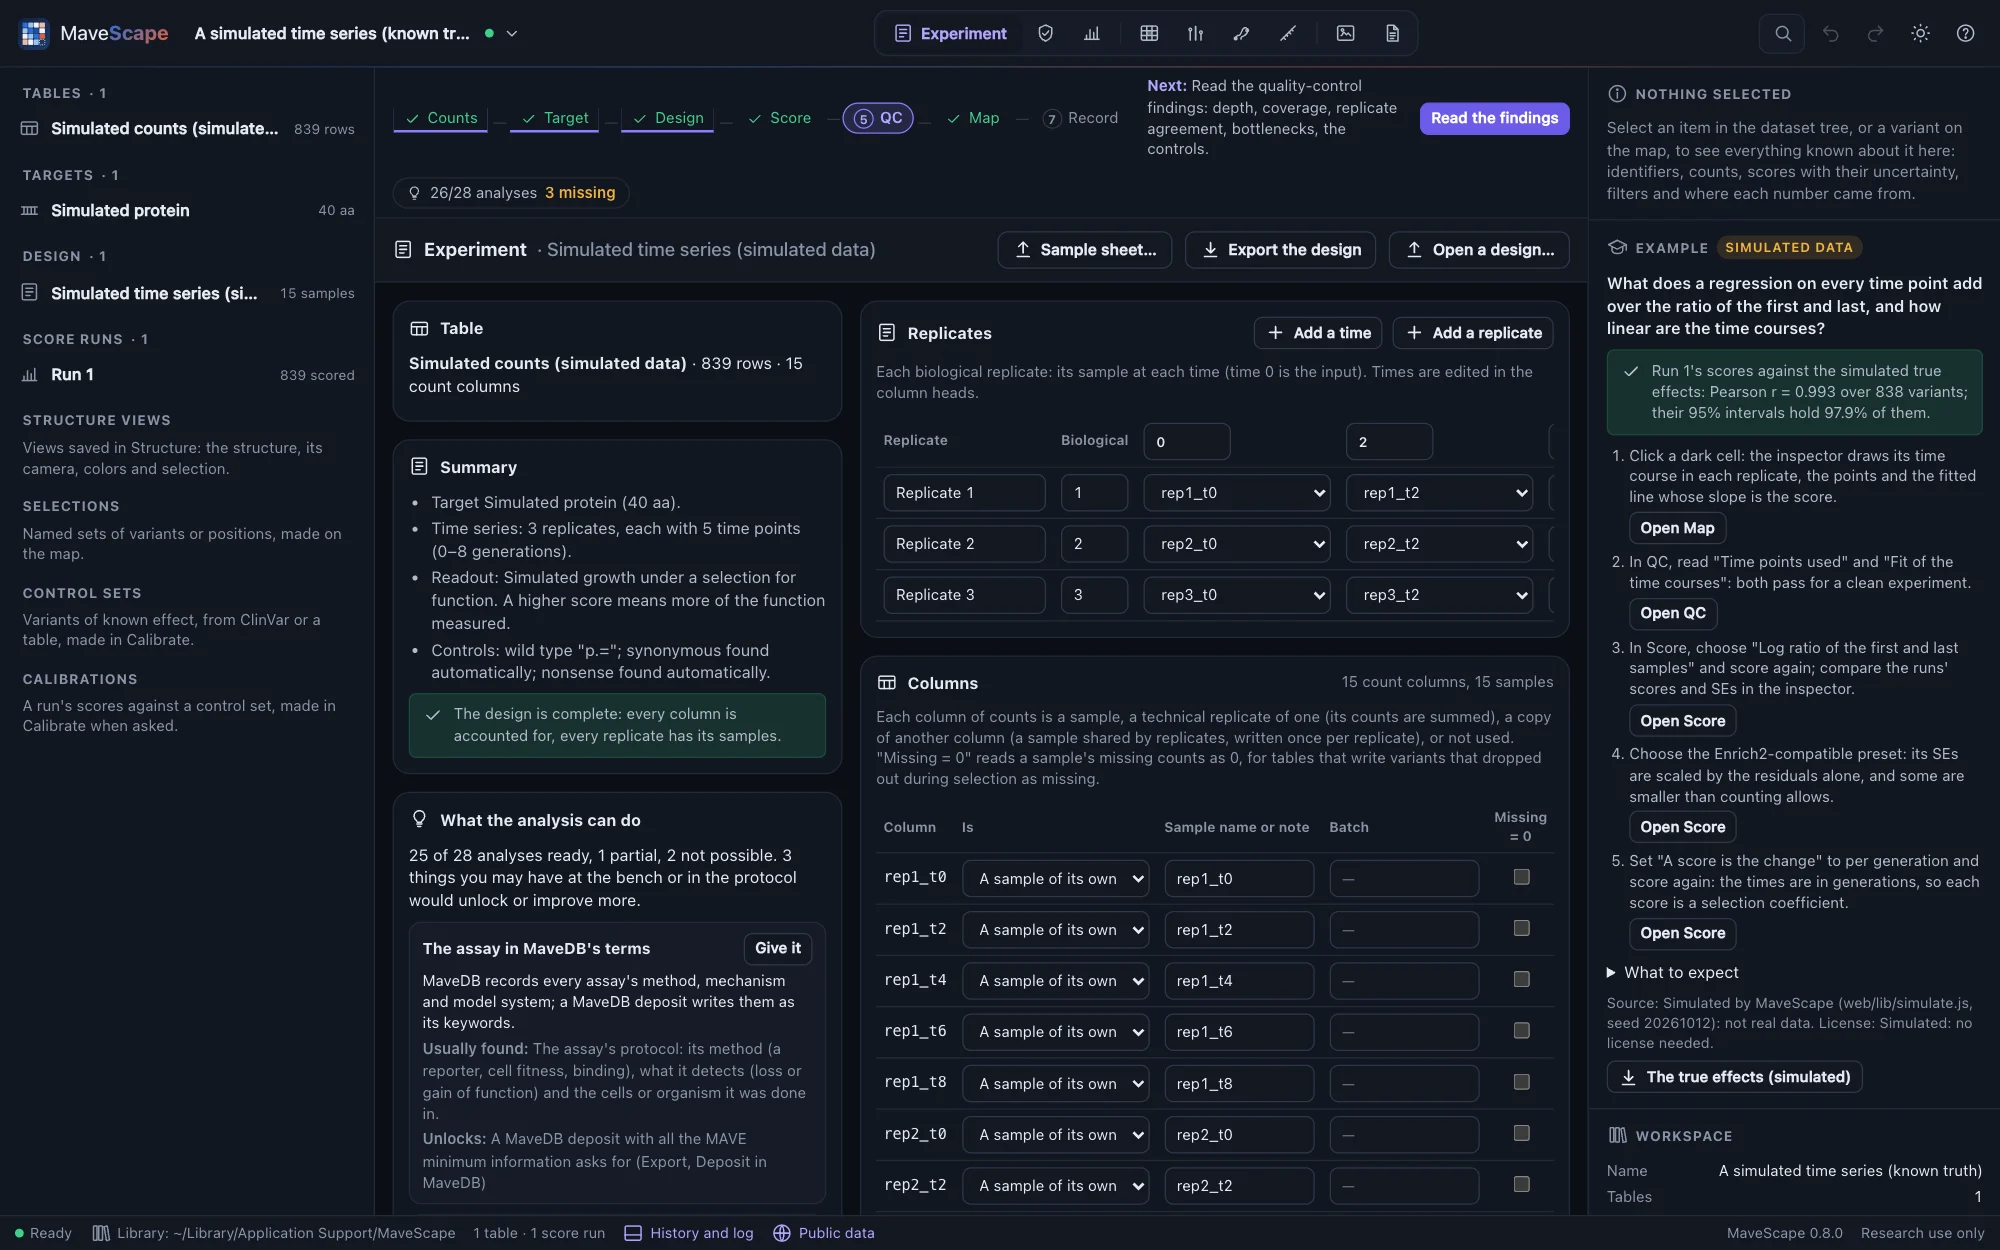Open the protein structure view icon

point(1241,33)
